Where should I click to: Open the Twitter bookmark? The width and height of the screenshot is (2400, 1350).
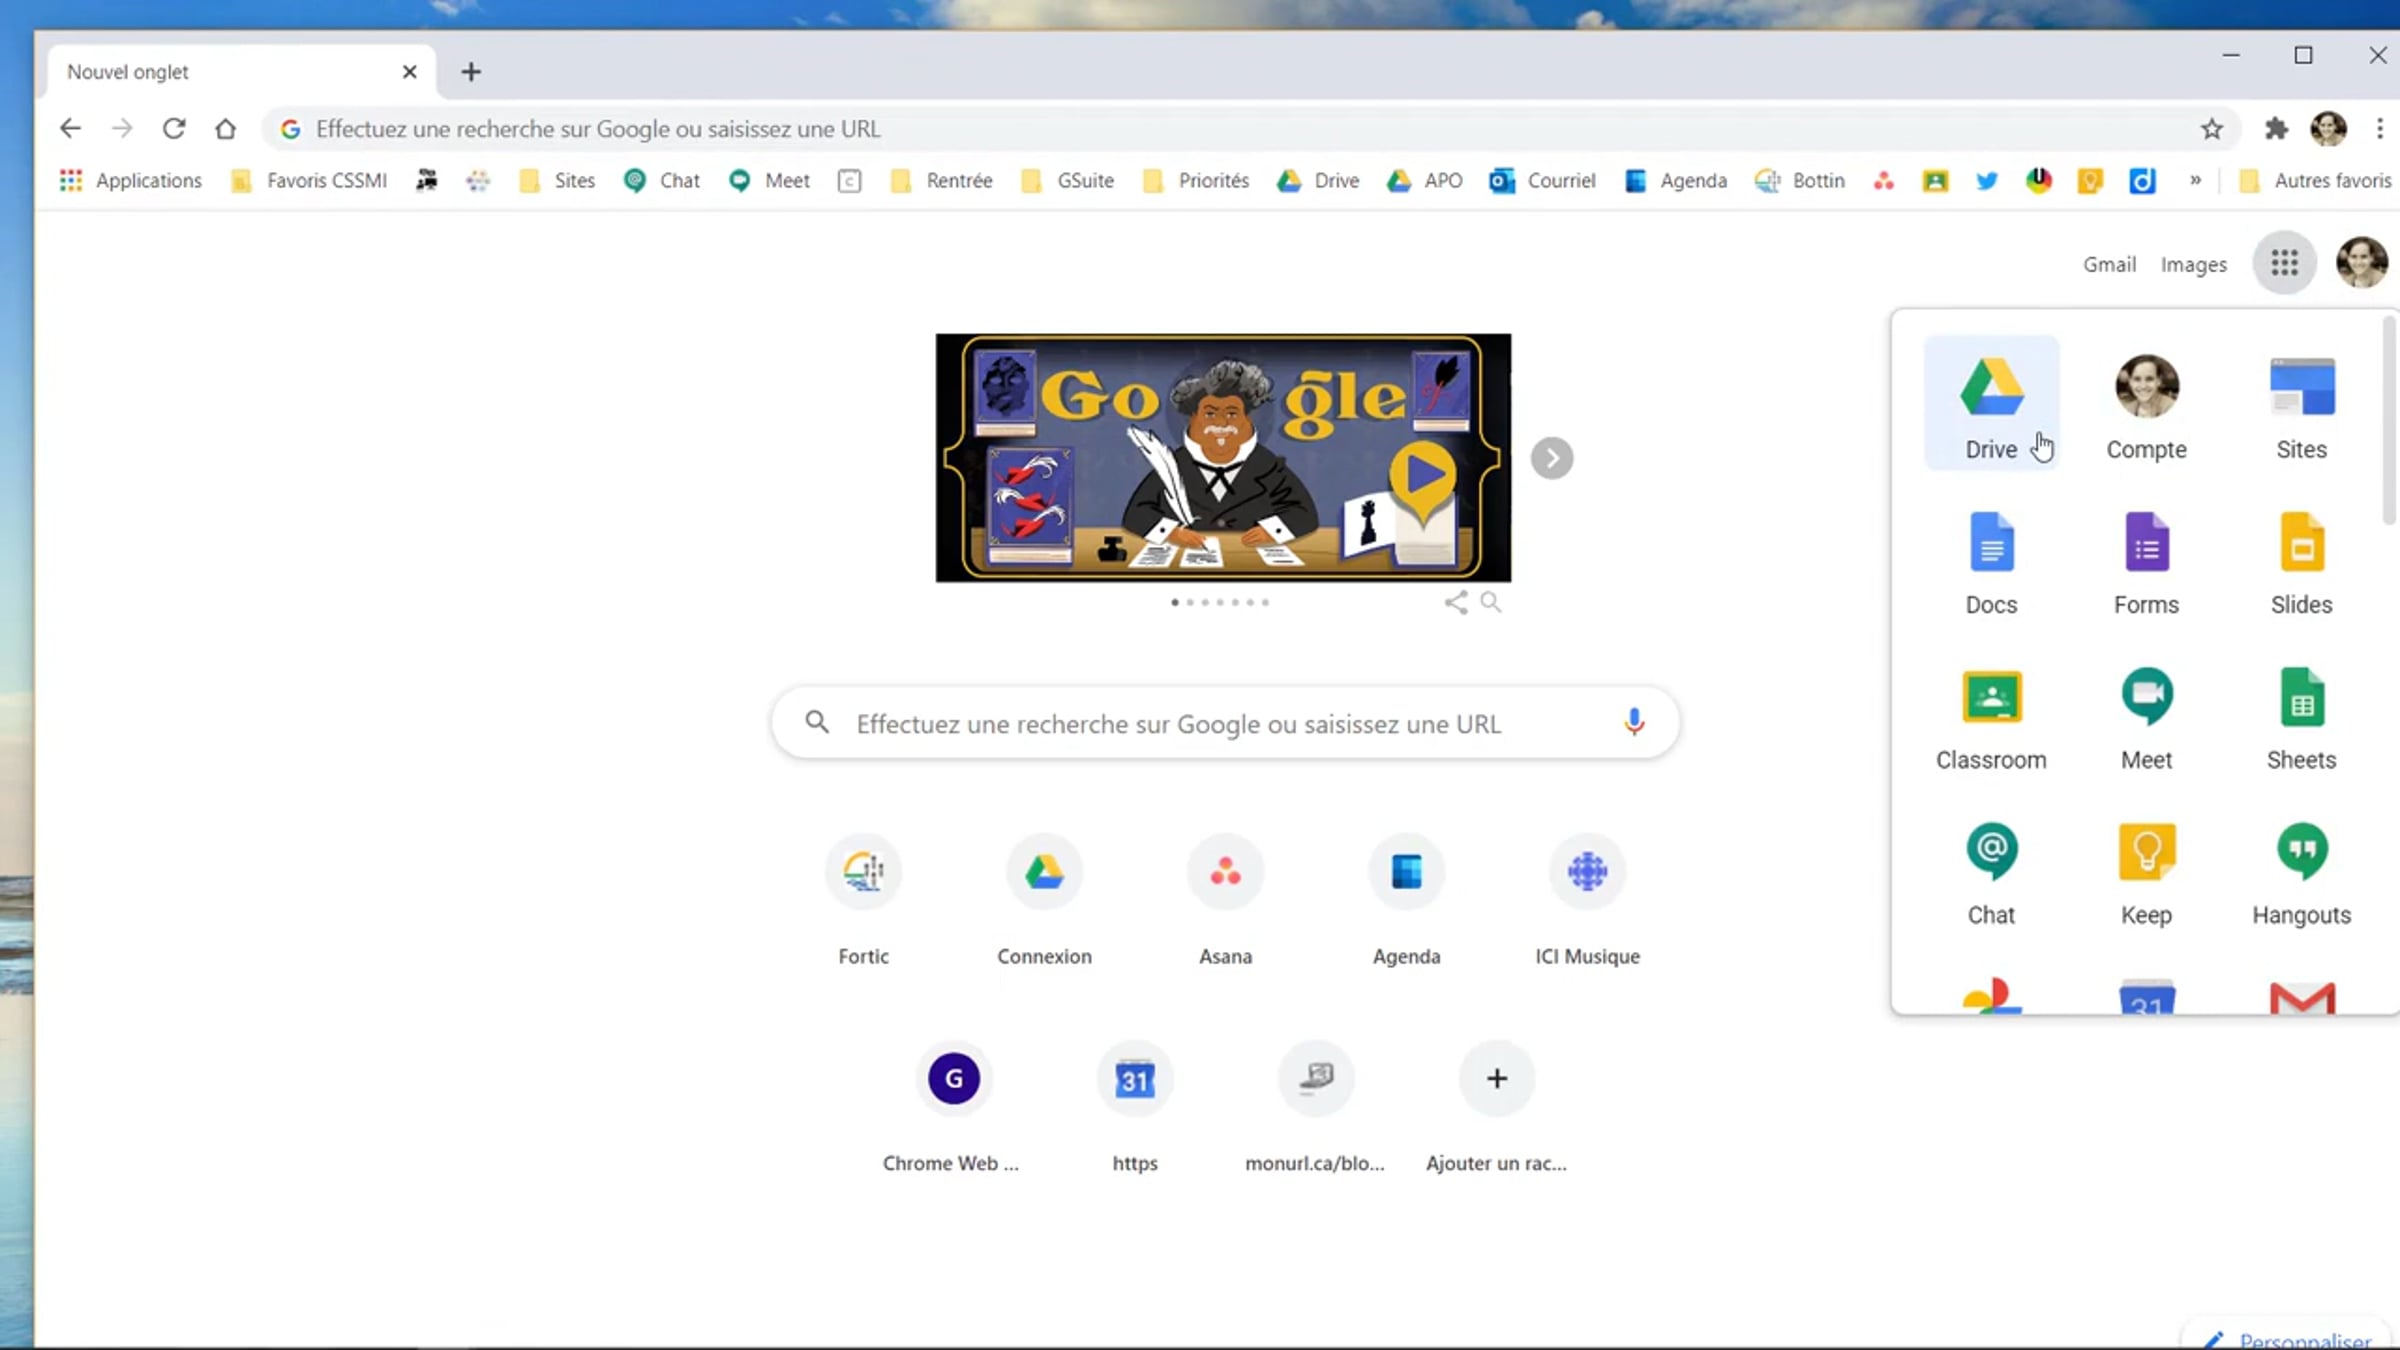(x=1987, y=181)
